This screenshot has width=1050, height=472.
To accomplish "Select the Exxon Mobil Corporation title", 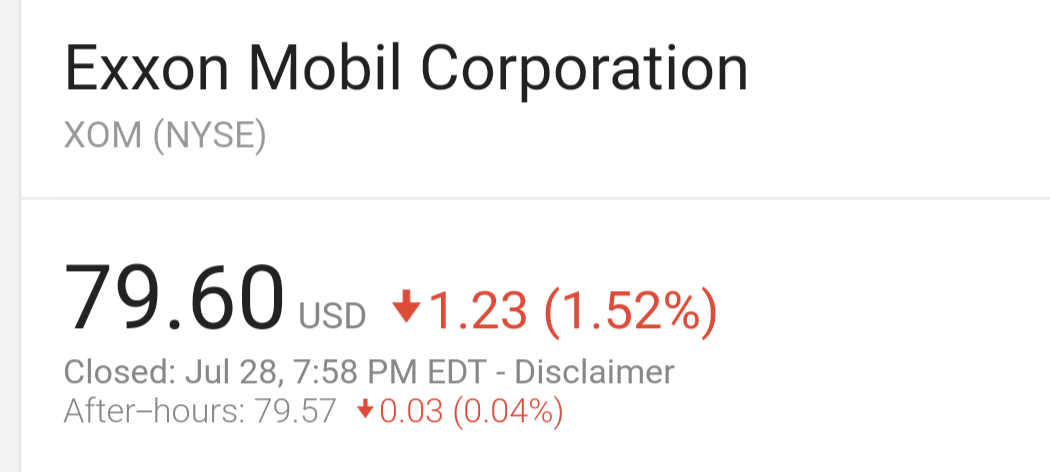I will 406,69.
